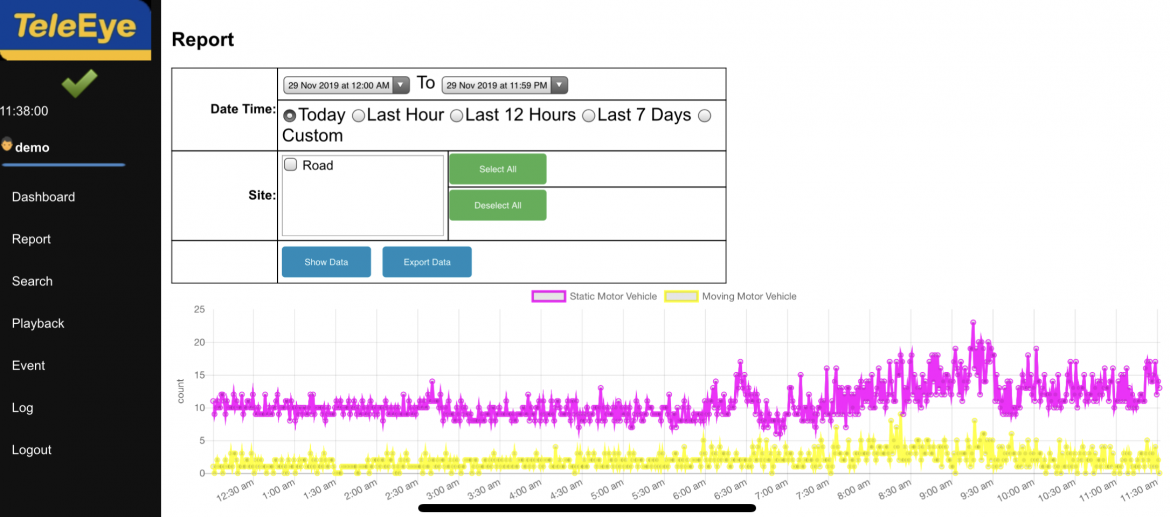Viewport: 1170px width, 517px height.
Task: Open the Event menu item
Action: pyautogui.click(x=28, y=365)
